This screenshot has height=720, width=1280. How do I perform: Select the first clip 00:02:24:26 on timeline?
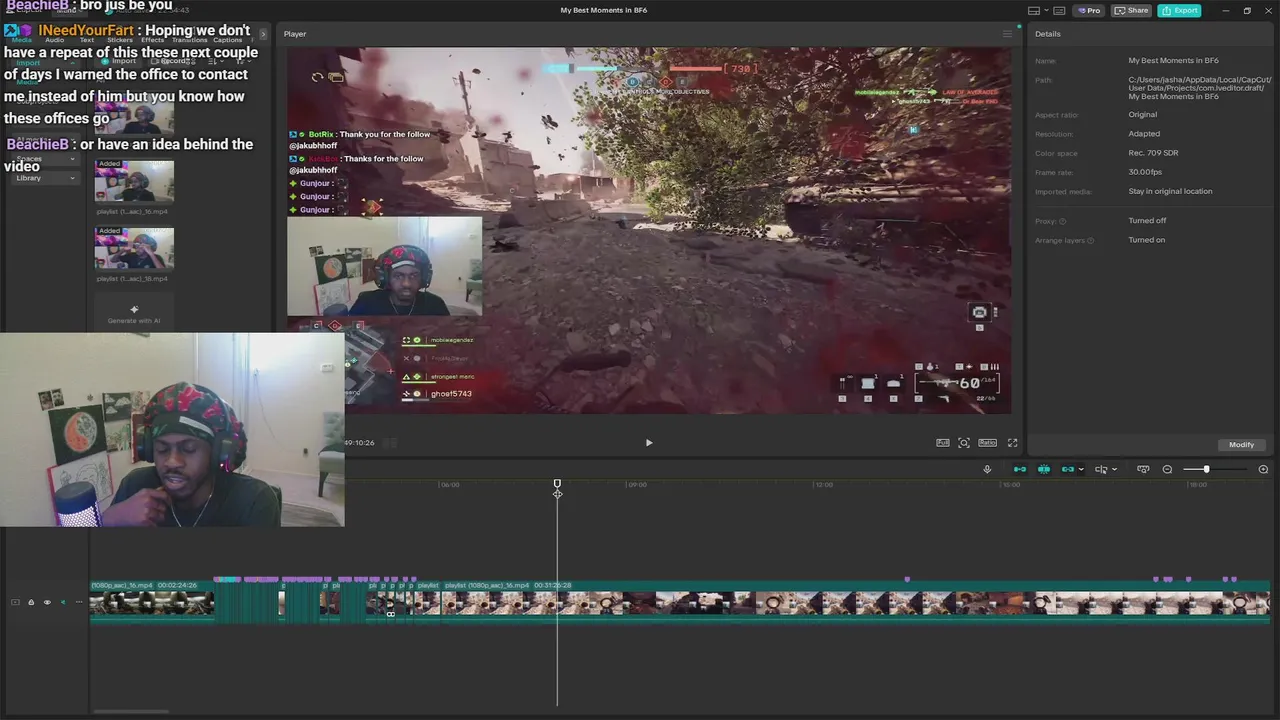pyautogui.click(x=152, y=602)
